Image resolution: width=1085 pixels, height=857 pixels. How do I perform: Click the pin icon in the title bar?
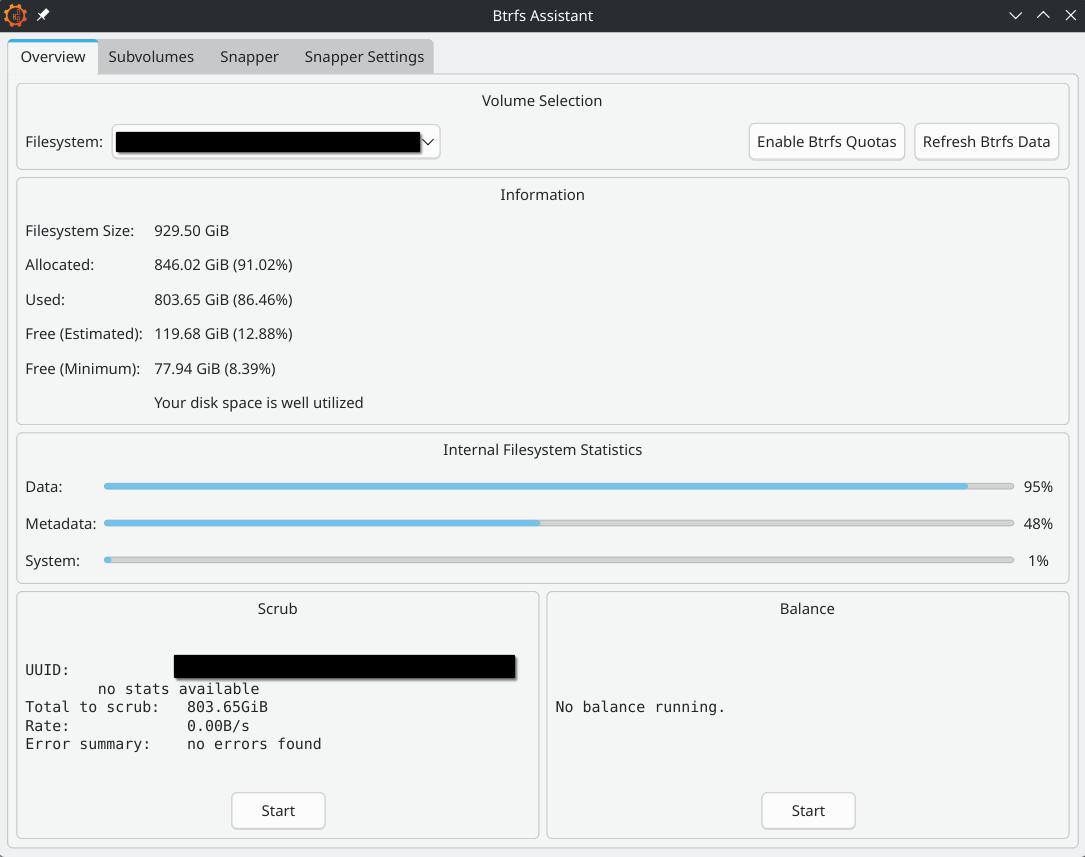40,15
